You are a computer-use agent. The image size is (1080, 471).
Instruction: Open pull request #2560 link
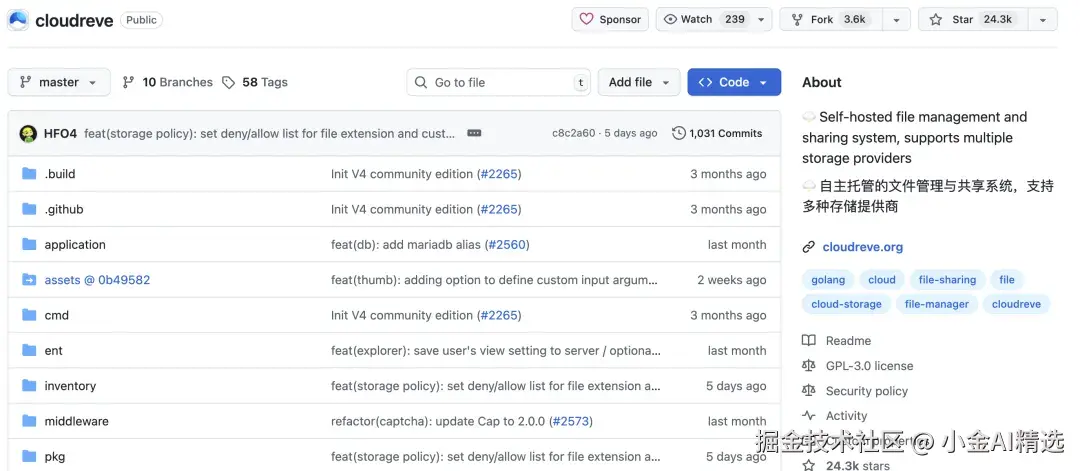coord(507,244)
